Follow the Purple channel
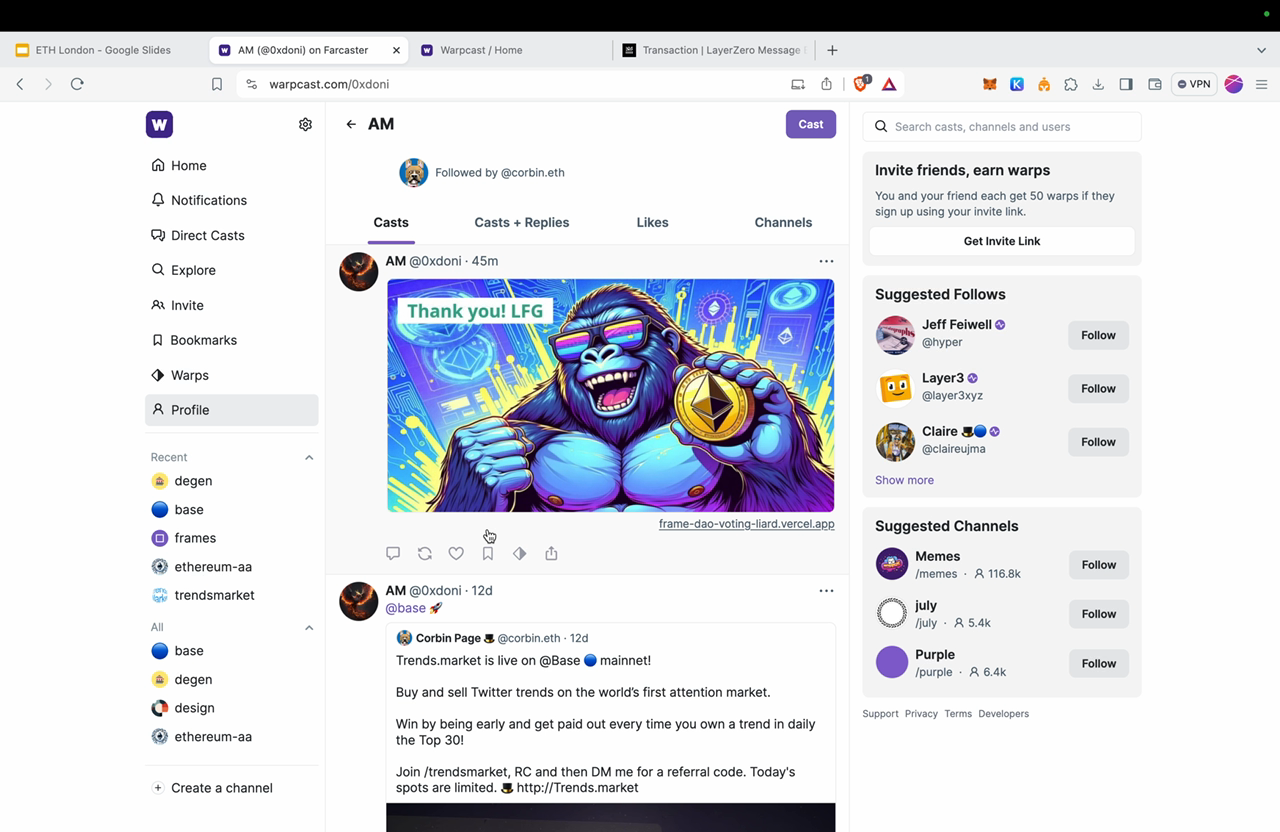1280x832 pixels. click(1098, 663)
